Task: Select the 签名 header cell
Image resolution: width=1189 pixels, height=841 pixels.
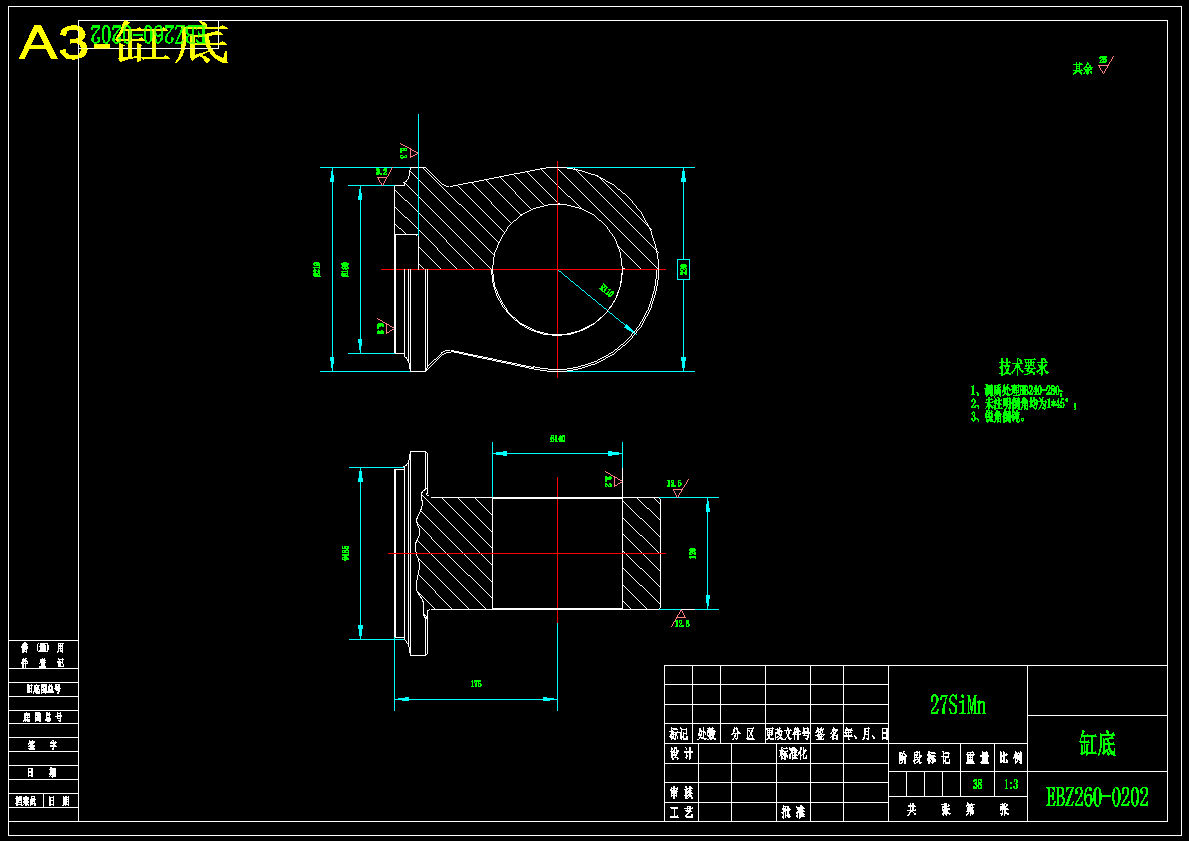Action: coord(827,734)
